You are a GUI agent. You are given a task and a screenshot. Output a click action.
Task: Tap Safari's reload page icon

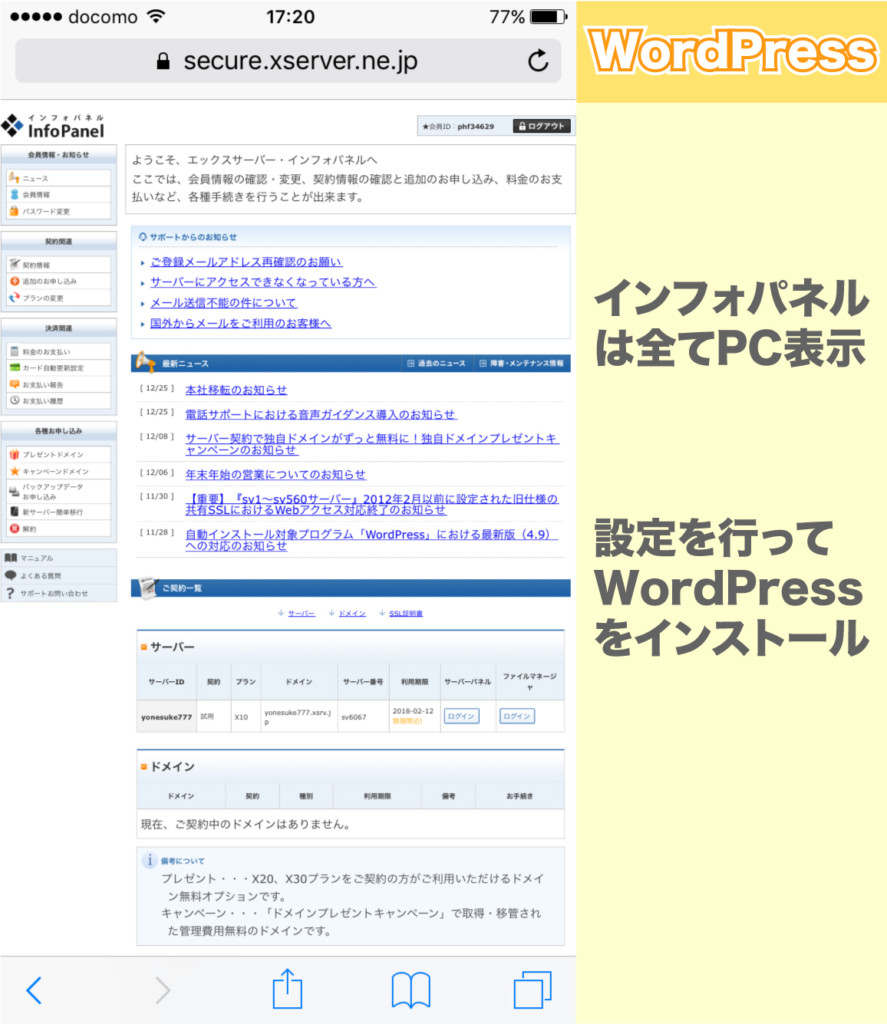click(x=538, y=61)
